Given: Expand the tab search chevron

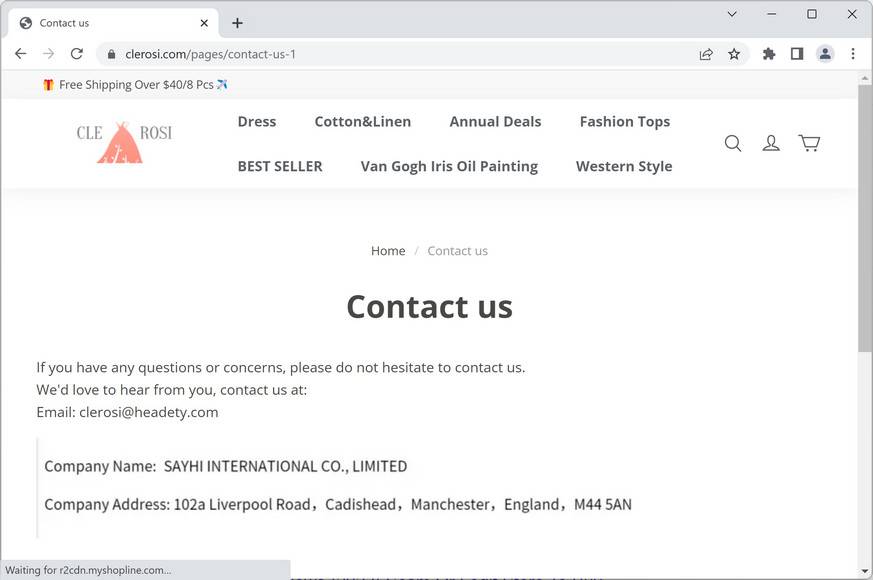Looking at the screenshot, I should click(x=732, y=14).
